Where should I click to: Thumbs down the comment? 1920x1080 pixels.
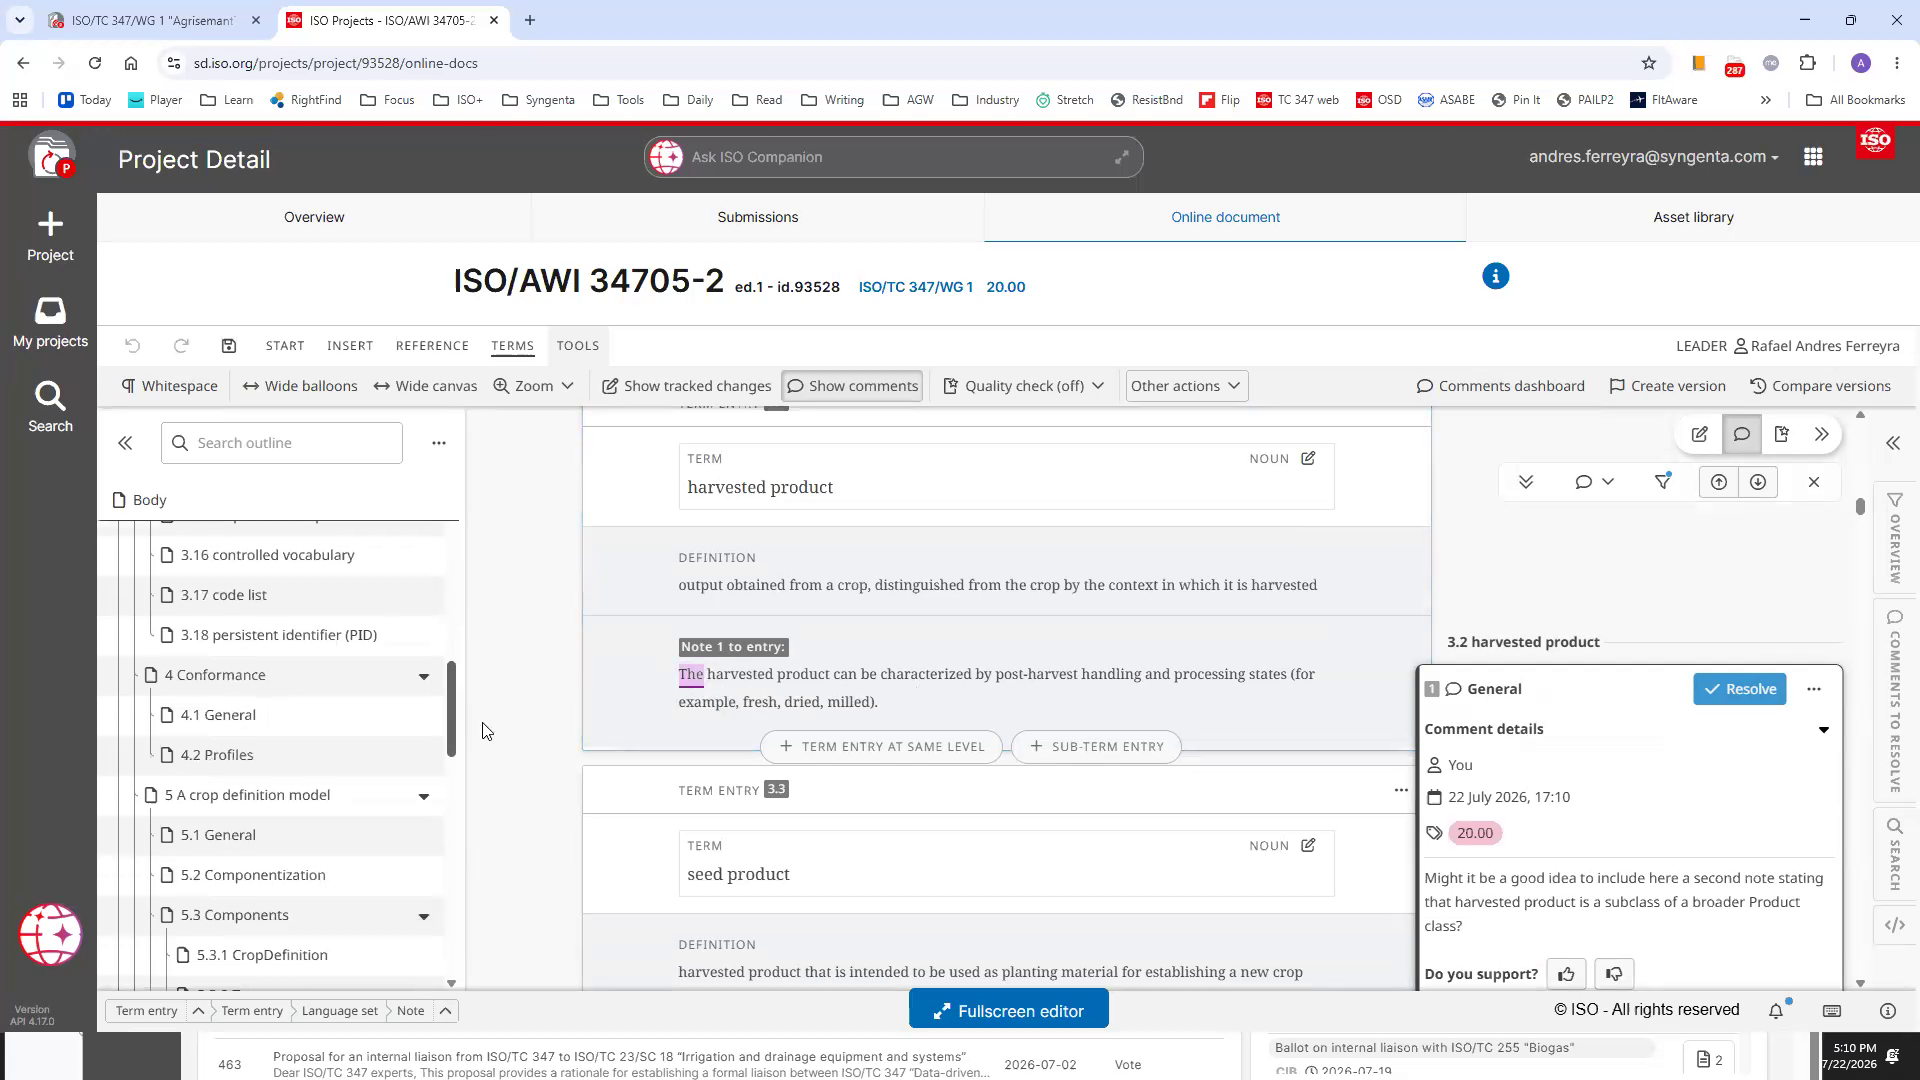pyautogui.click(x=1614, y=974)
